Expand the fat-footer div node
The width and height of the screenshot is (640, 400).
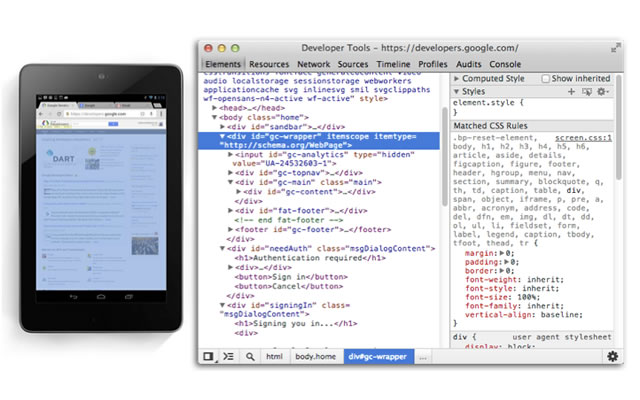pos(231,211)
